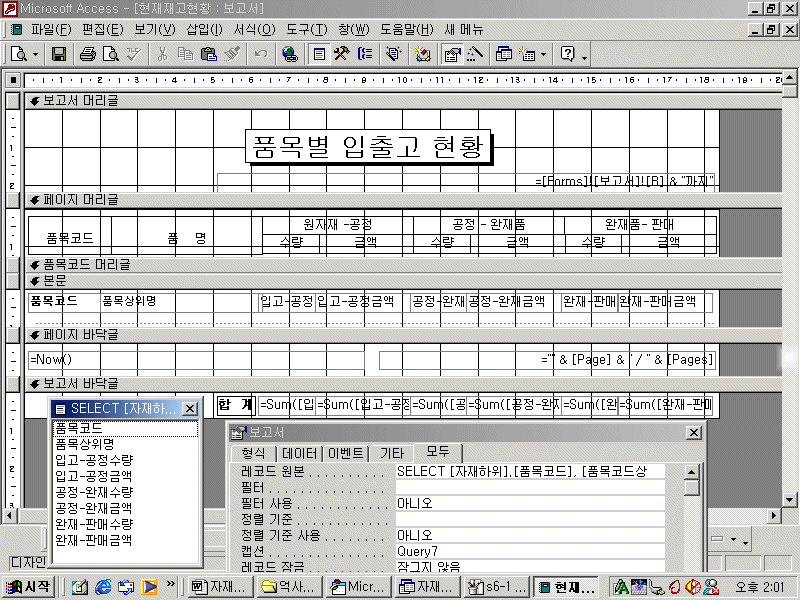800x600 pixels.
Task: Select the 합 계 label in report footer
Action: [x=235, y=405]
